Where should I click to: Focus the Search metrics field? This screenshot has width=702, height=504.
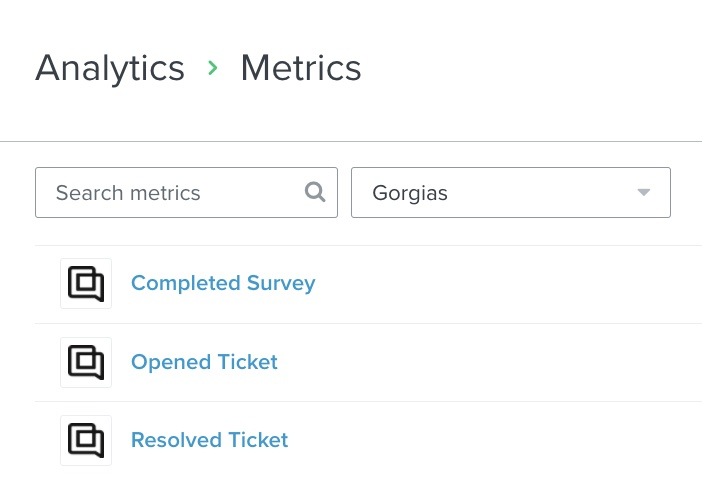[186, 192]
